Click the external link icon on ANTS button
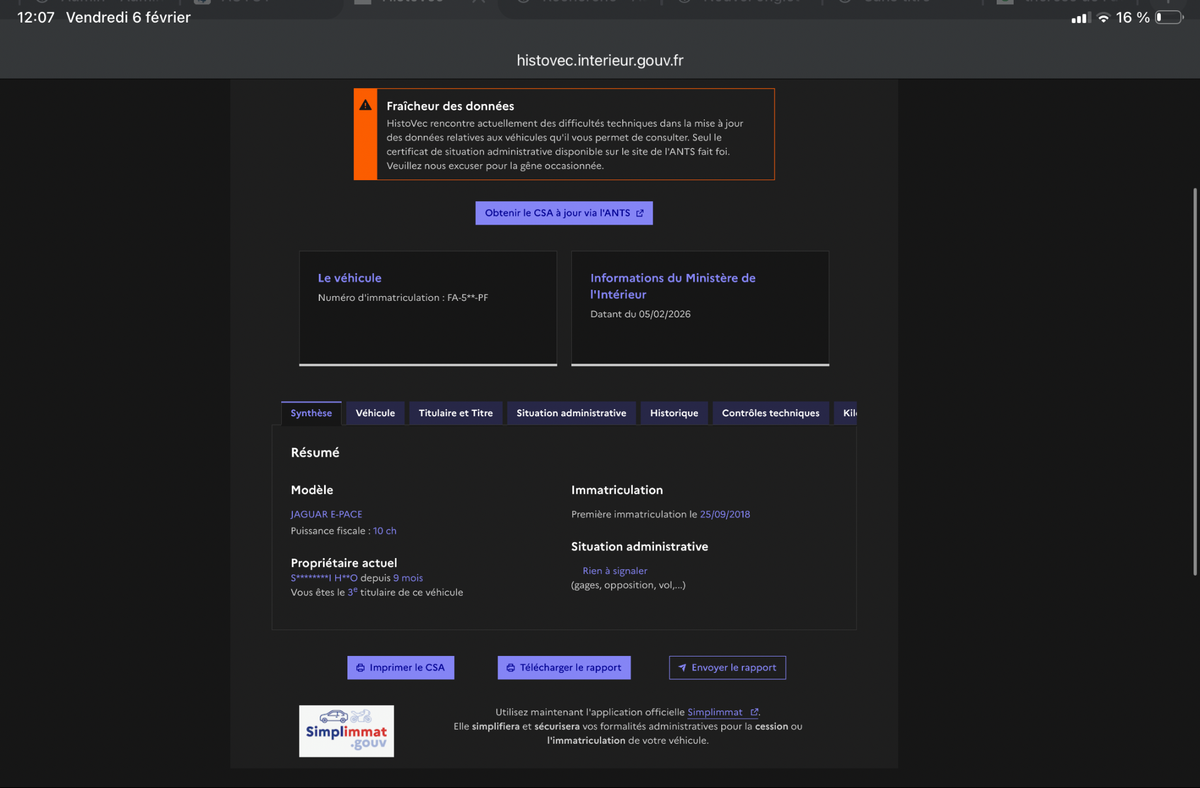The height and width of the screenshot is (788, 1200). (640, 213)
